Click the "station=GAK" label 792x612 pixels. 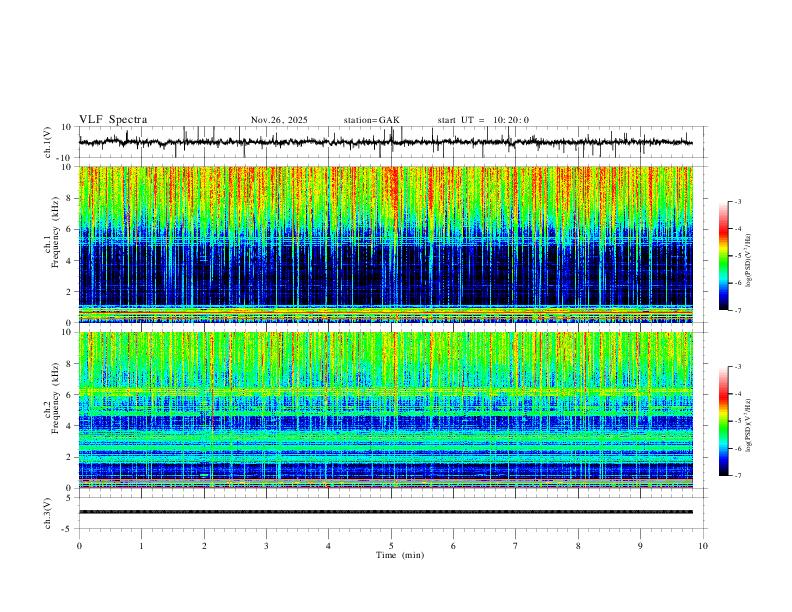372,120
